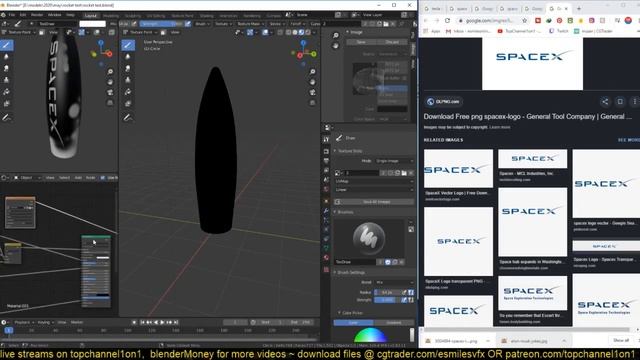
Task: Select Fill tool in main viewport
Action: click(128, 92)
